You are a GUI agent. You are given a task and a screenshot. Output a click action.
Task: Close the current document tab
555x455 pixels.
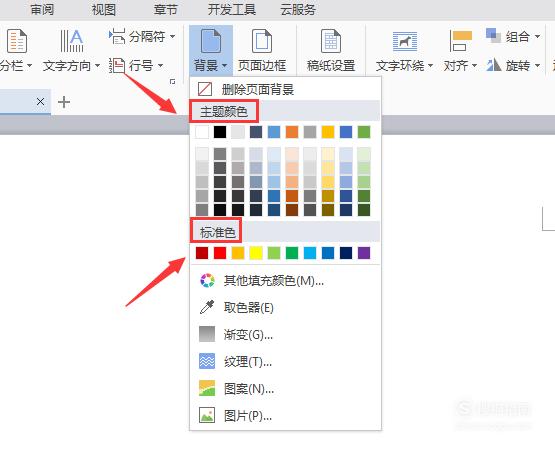click(40, 102)
